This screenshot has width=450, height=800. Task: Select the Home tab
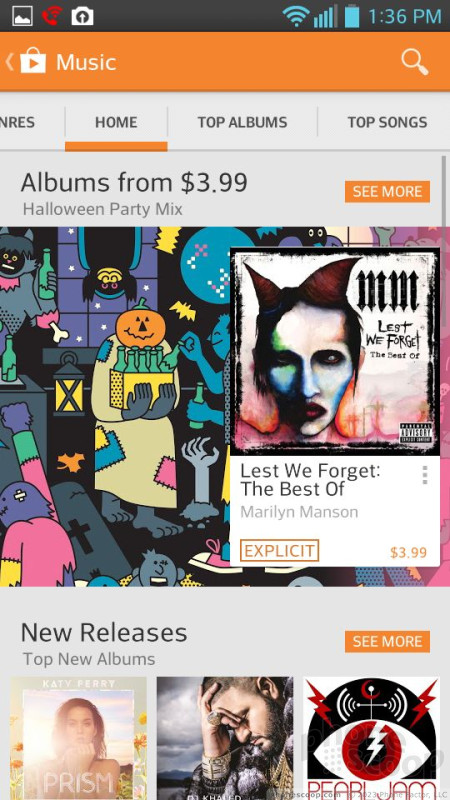pyautogui.click(x=116, y=122)
